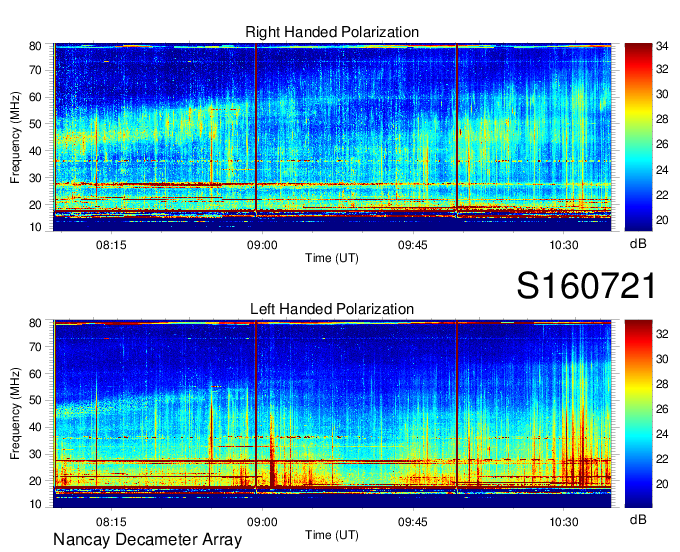Image resolution: width=680 pixels, height=552 pixels.
Task: Click the 20 MHz tick on Left Handed plot
Action: (35, 481)
